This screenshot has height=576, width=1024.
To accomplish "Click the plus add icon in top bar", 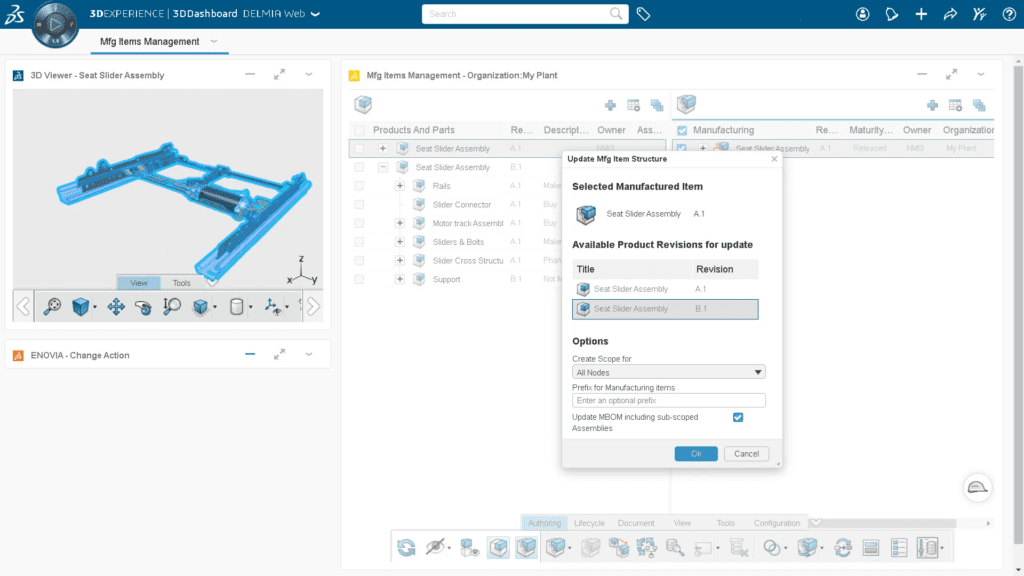I will pyautogui.click(x=921, y=14).
